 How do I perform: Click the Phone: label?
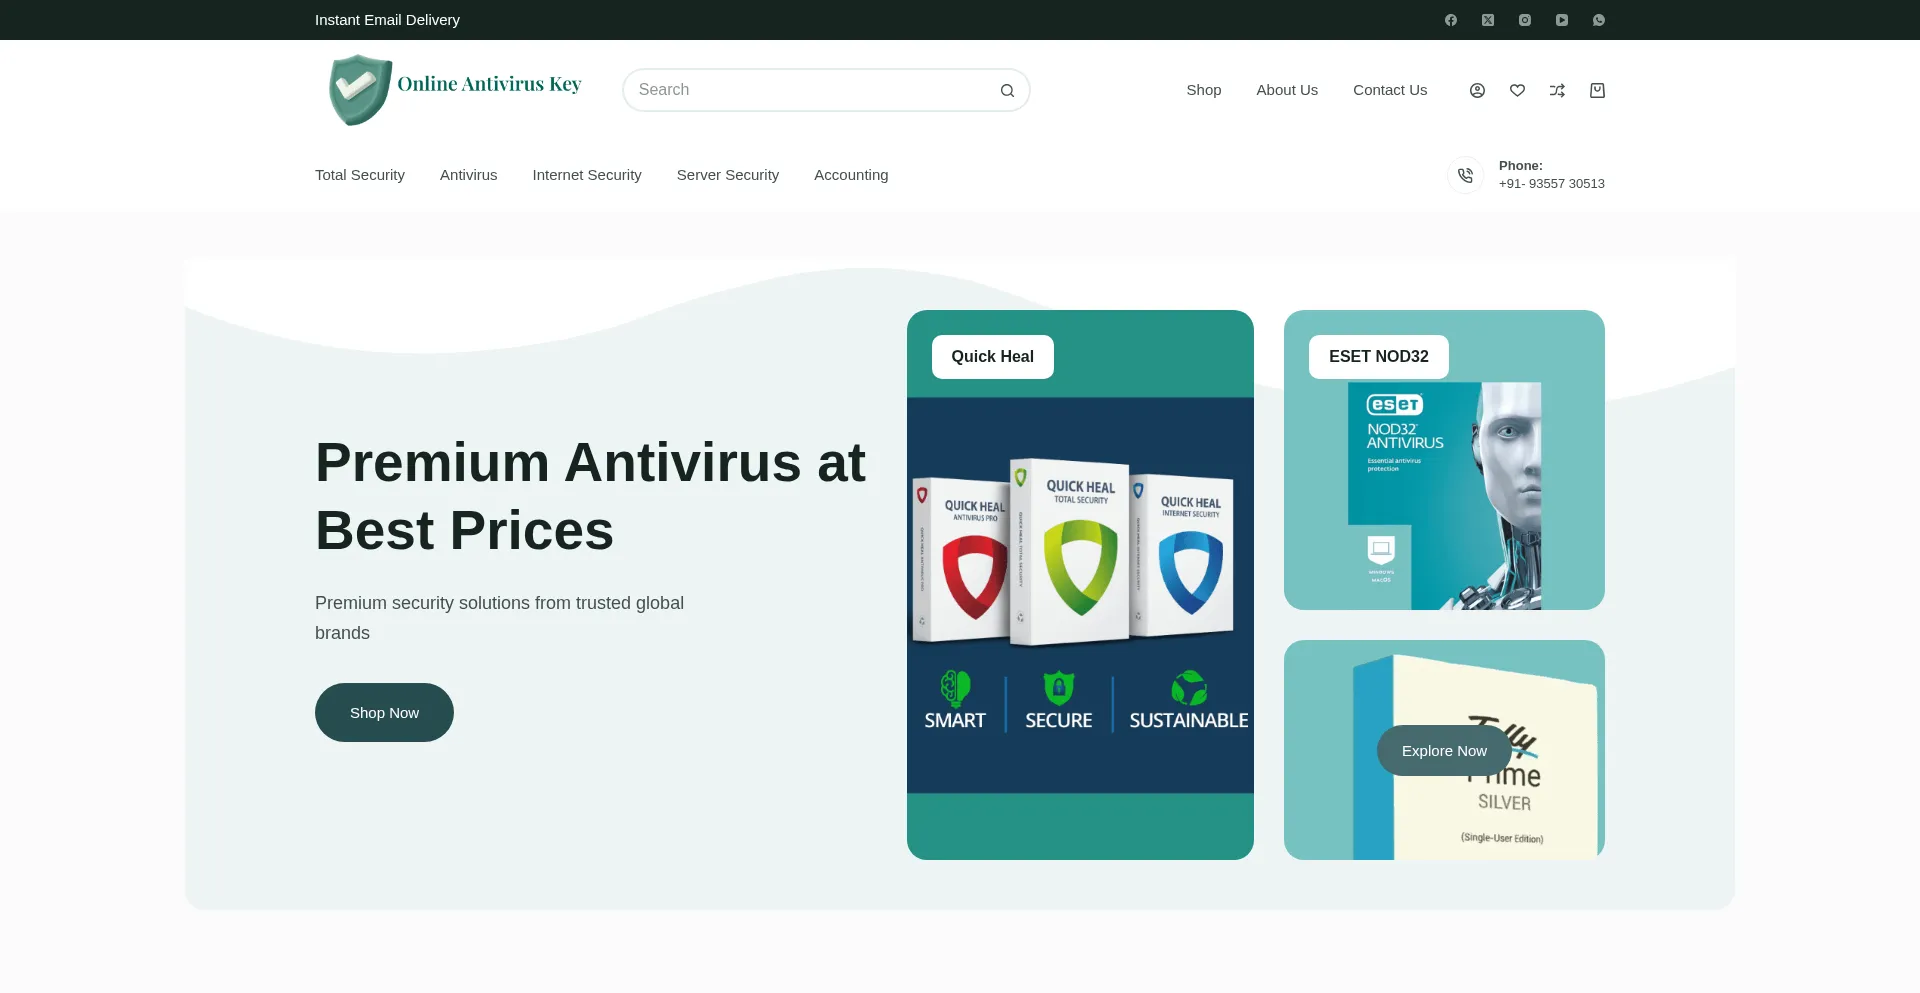[1520, 166]
